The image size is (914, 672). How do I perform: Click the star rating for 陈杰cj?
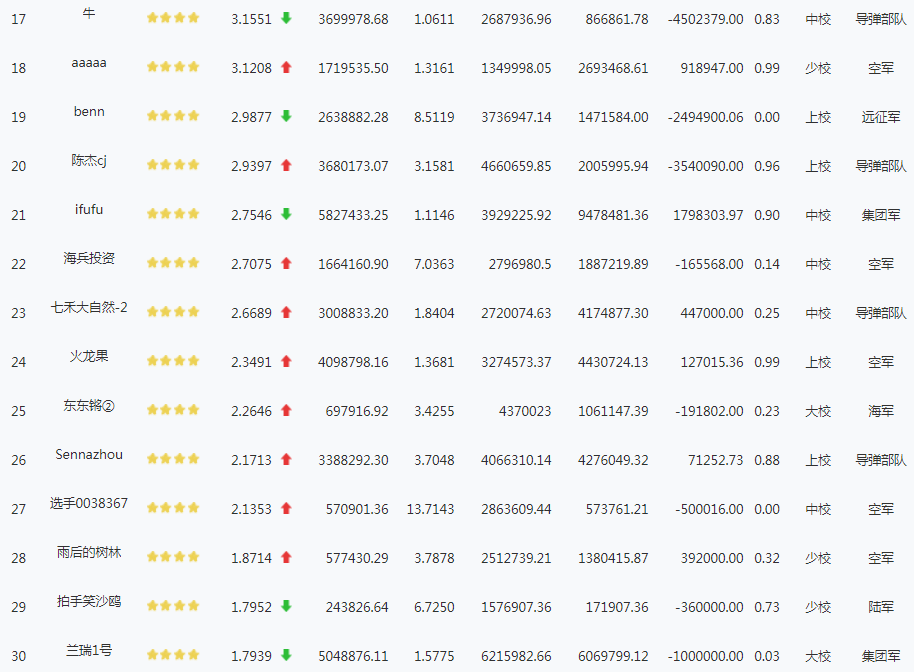click(x=173, y=165)
